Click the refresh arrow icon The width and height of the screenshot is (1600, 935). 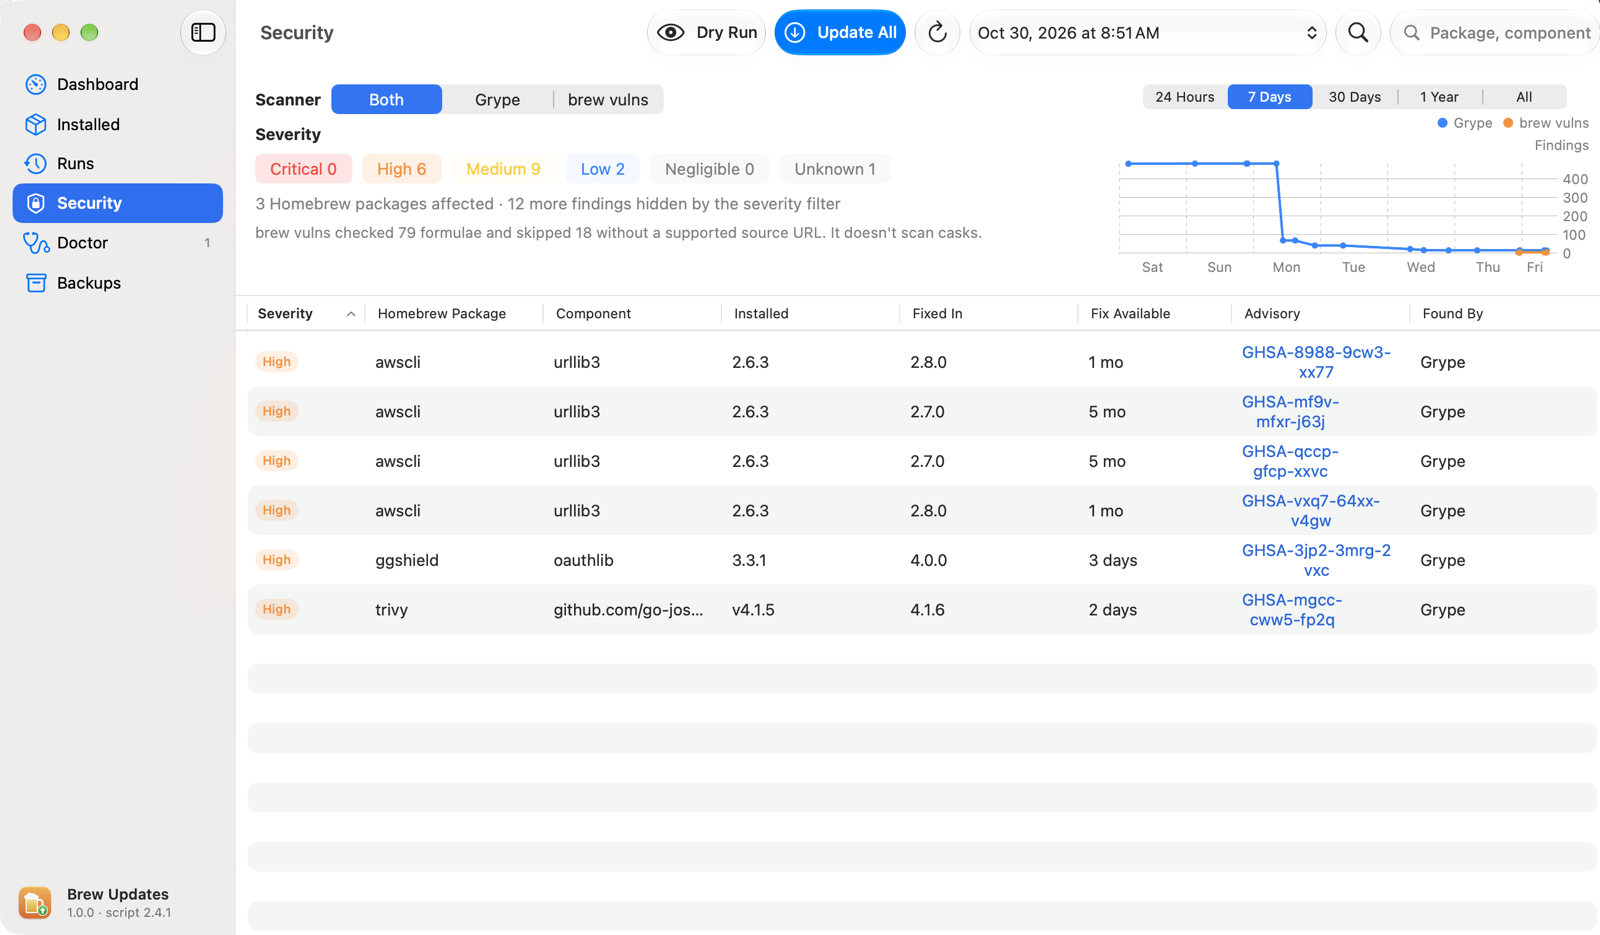937,32
